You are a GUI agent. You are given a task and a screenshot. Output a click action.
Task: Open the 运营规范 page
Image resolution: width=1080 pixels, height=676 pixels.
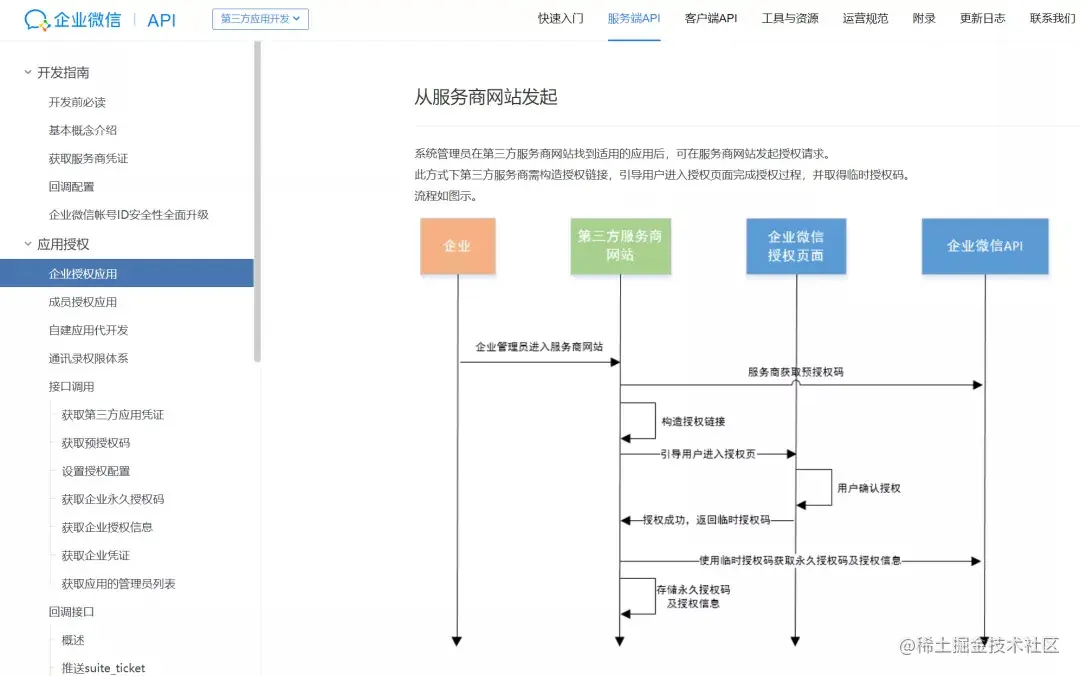[864, 17]
